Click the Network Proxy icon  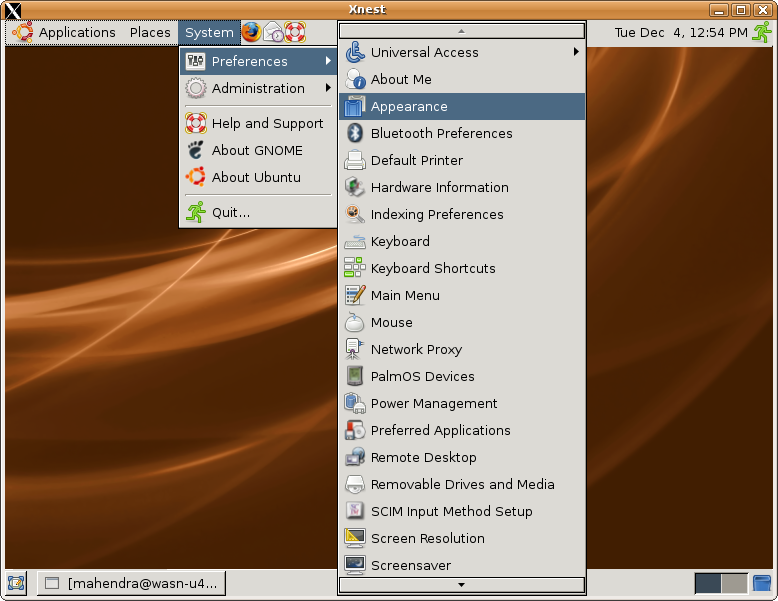point(355,349)
